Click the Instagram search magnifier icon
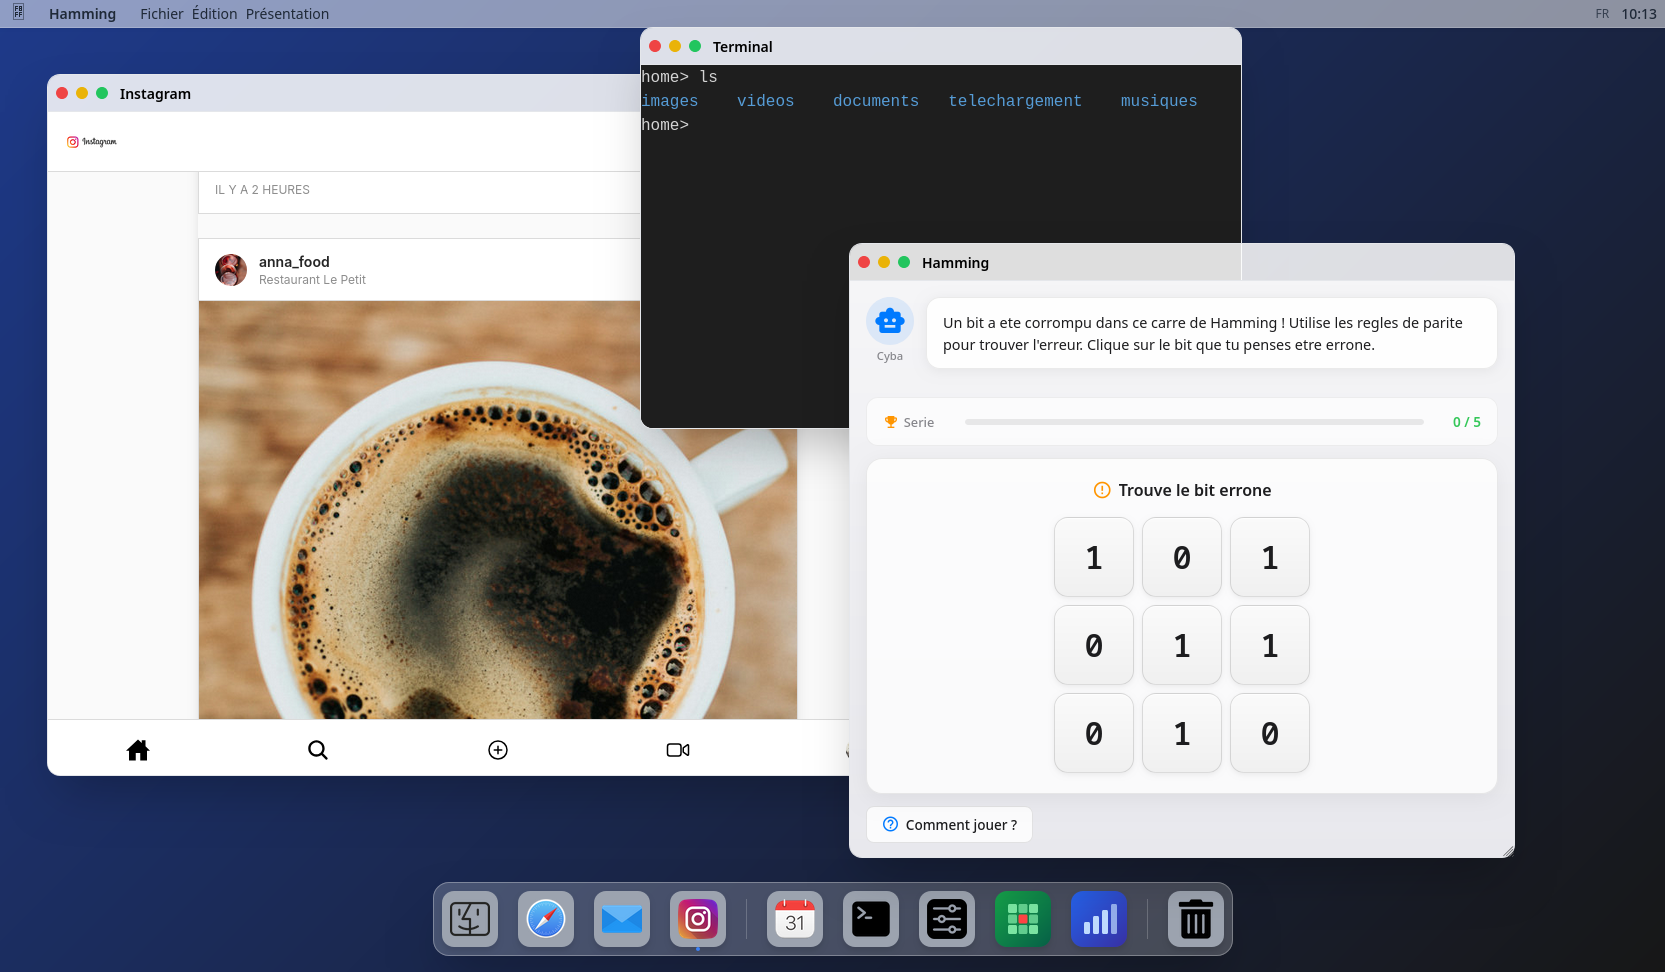1665x972 pixels. click(x=318, y=750)
